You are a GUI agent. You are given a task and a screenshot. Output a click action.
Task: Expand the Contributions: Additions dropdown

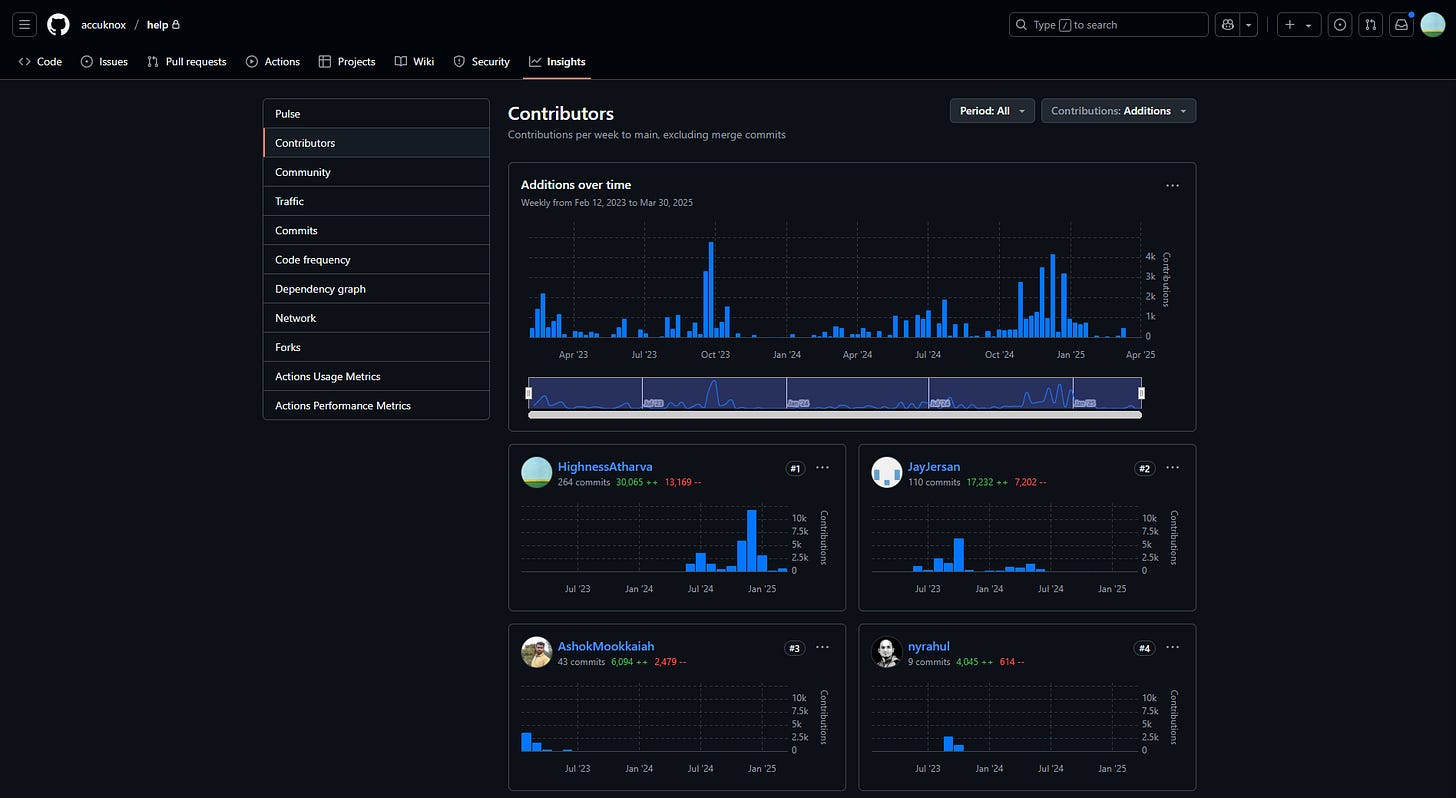[1118, 111]
